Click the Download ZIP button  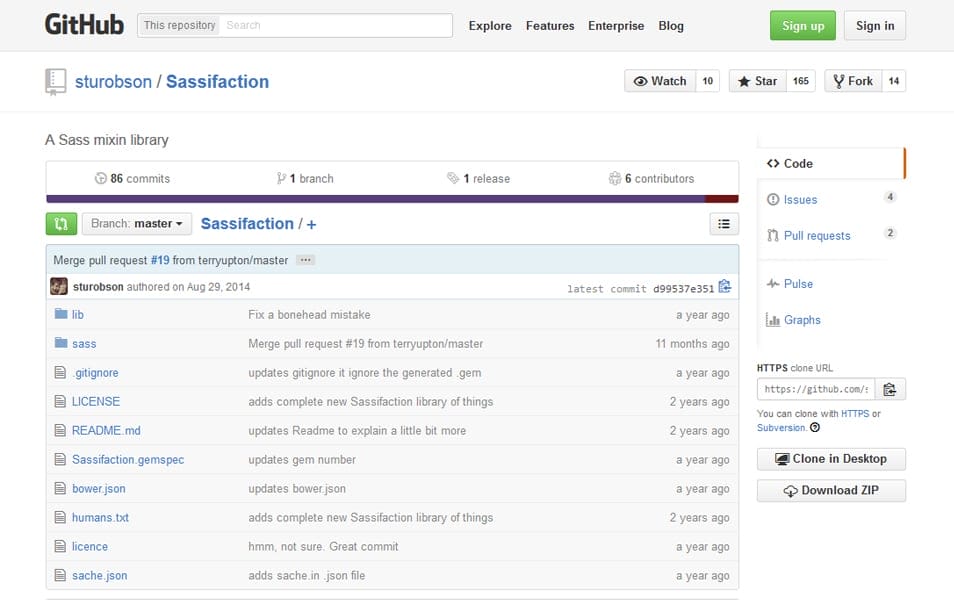click(x=830, y=490)
